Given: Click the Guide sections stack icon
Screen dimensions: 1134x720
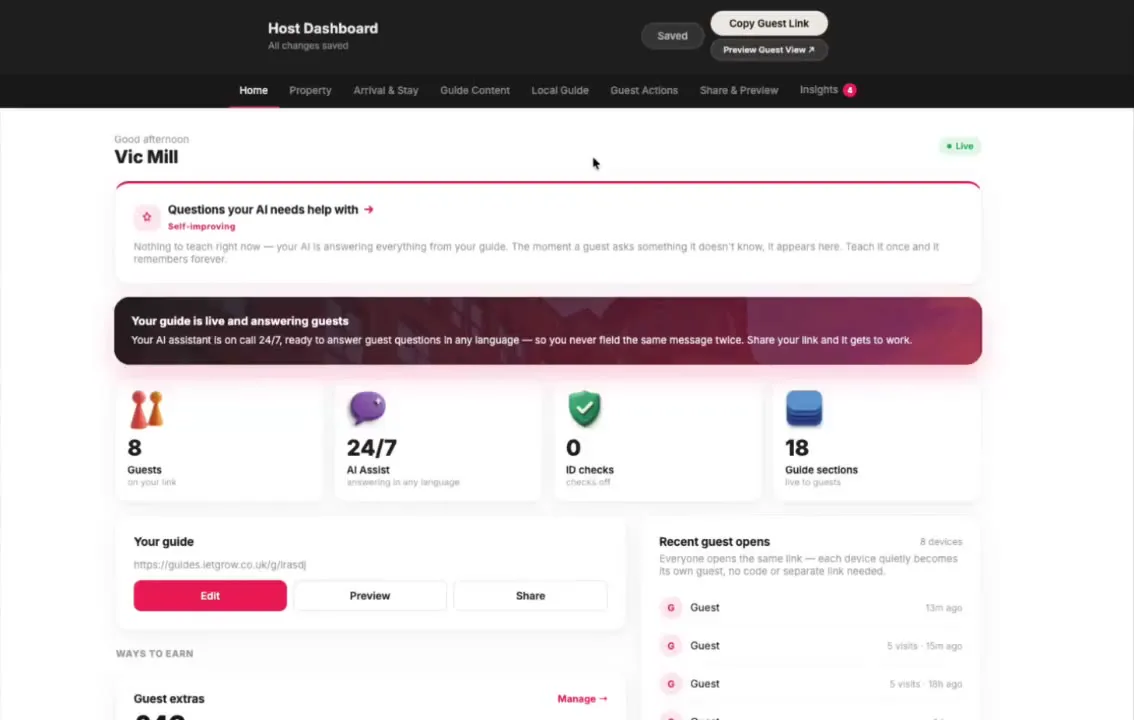Looking at the screenshot, I should (803, 408).
